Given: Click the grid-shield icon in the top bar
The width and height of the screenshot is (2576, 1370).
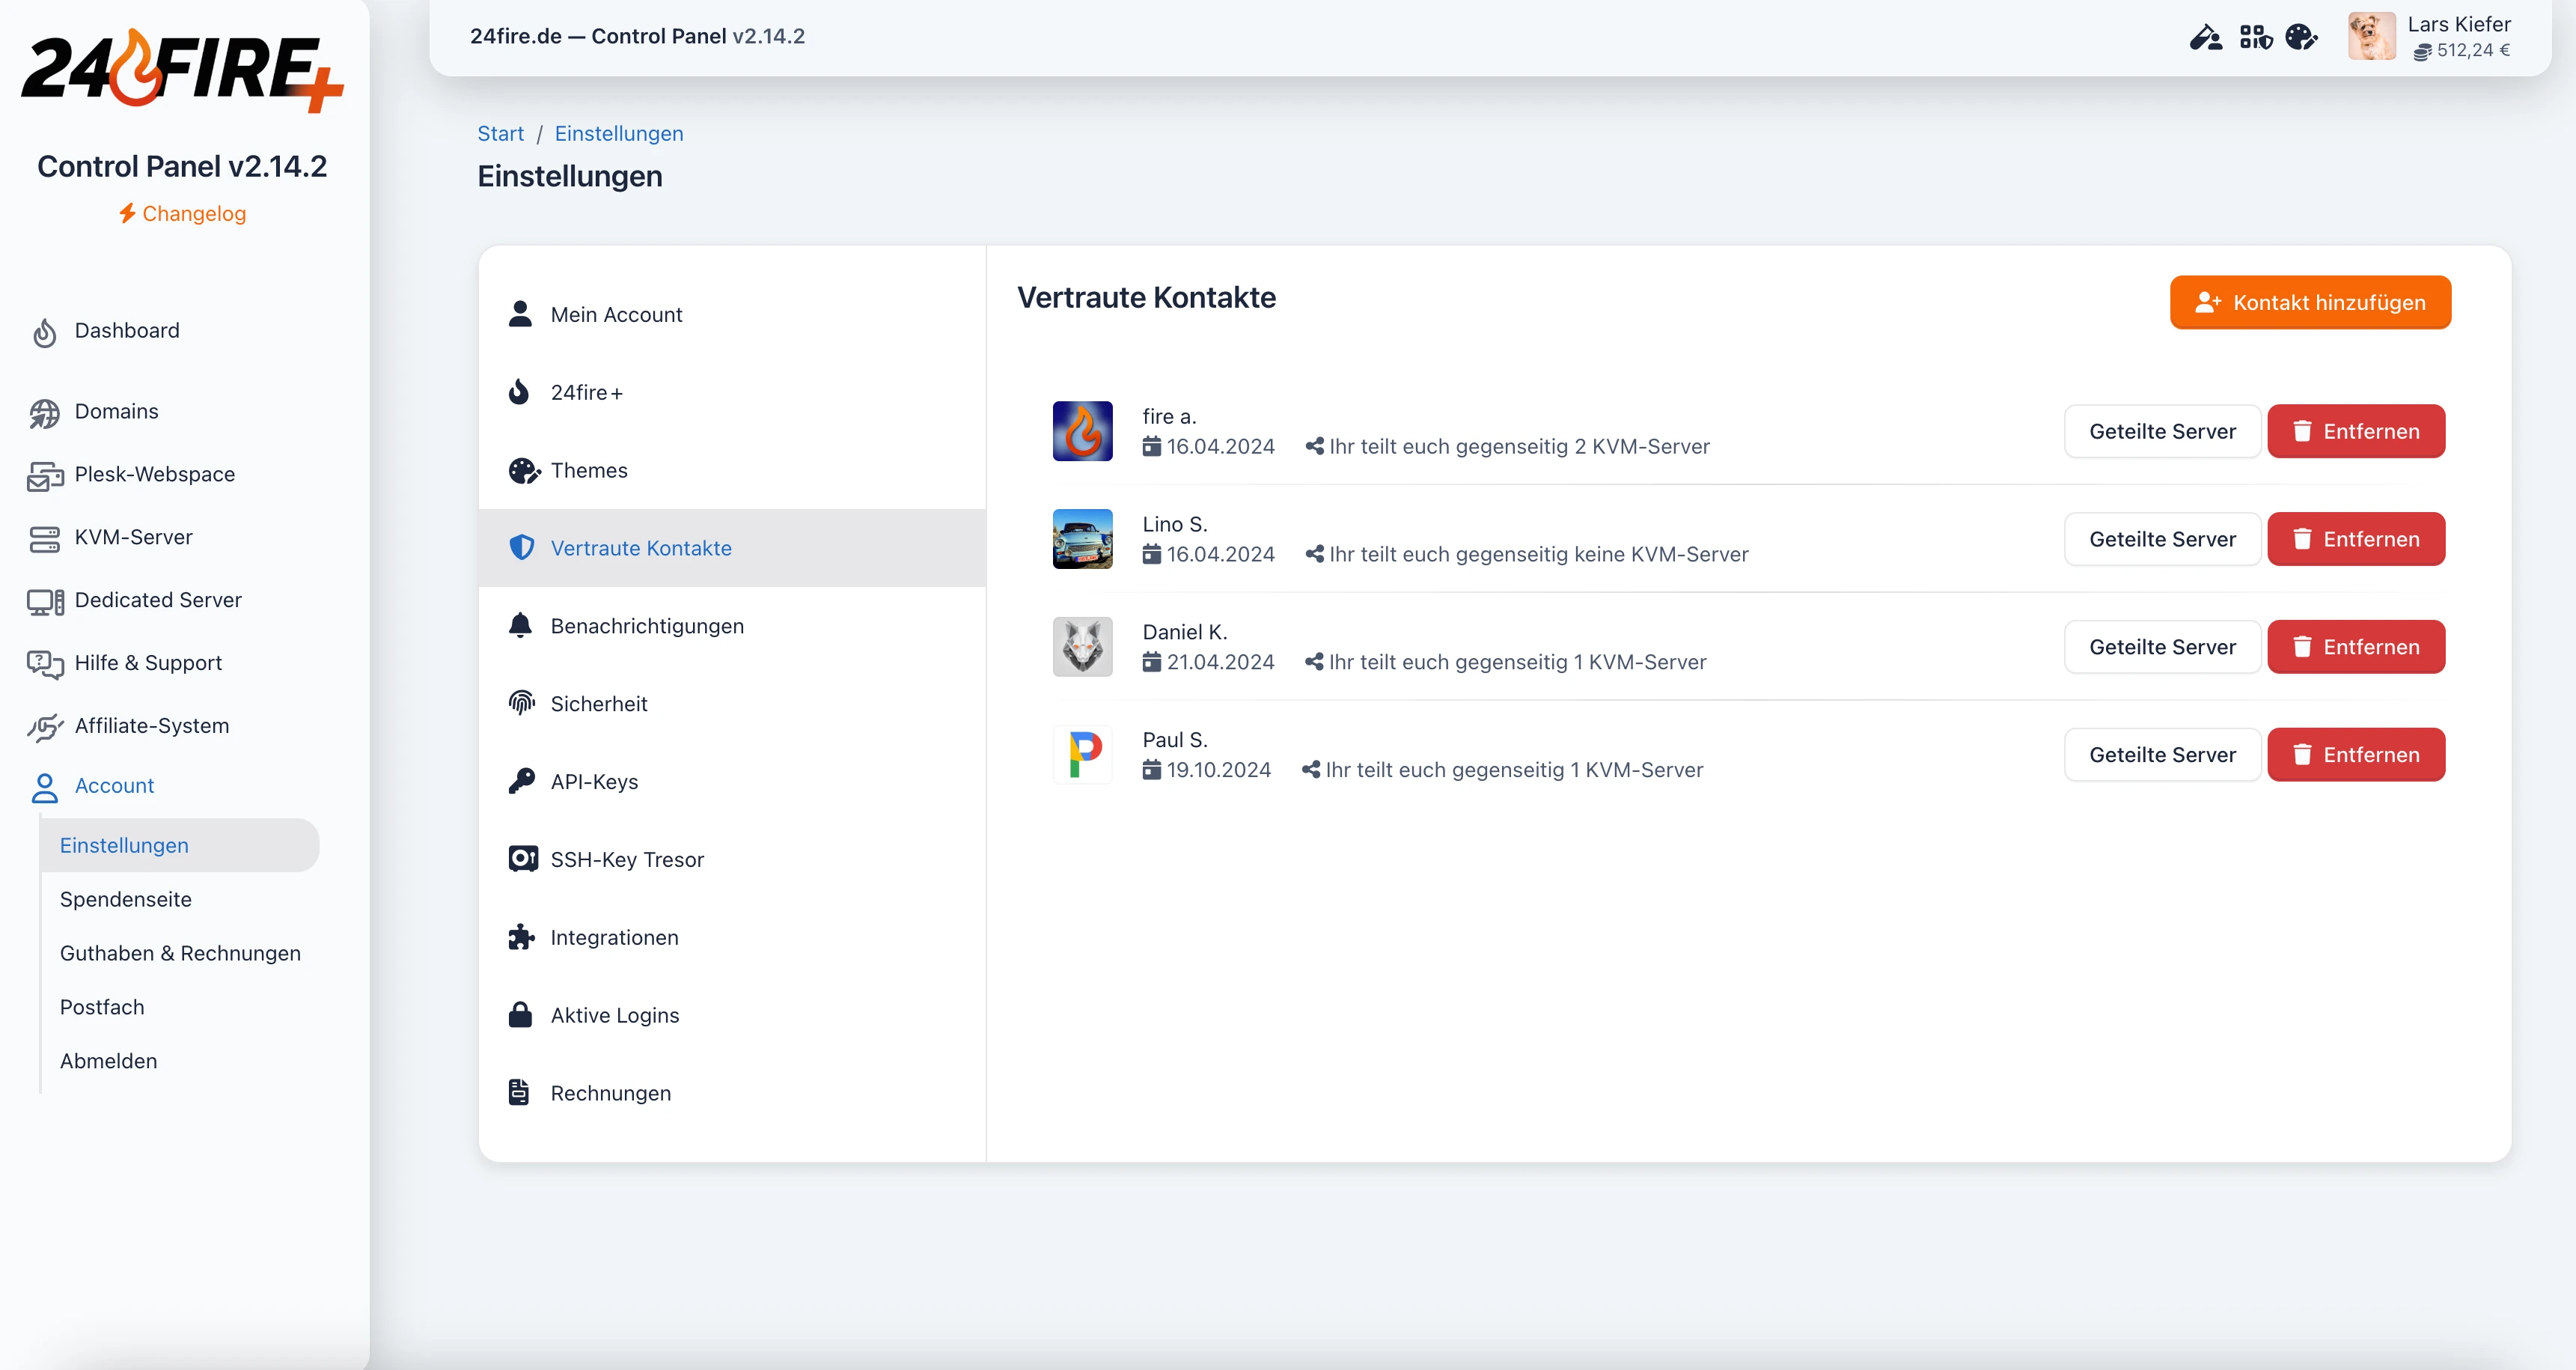Looking at the screenshot, I should click(2256, 37).
